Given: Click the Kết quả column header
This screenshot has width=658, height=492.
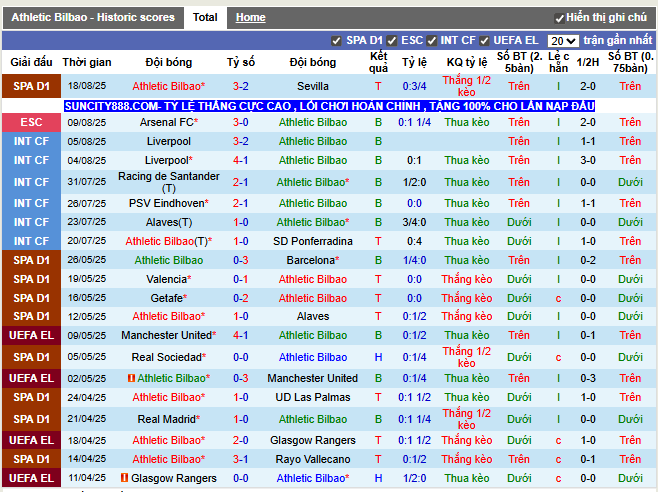Looking at the screenshot, I should 378,62.
